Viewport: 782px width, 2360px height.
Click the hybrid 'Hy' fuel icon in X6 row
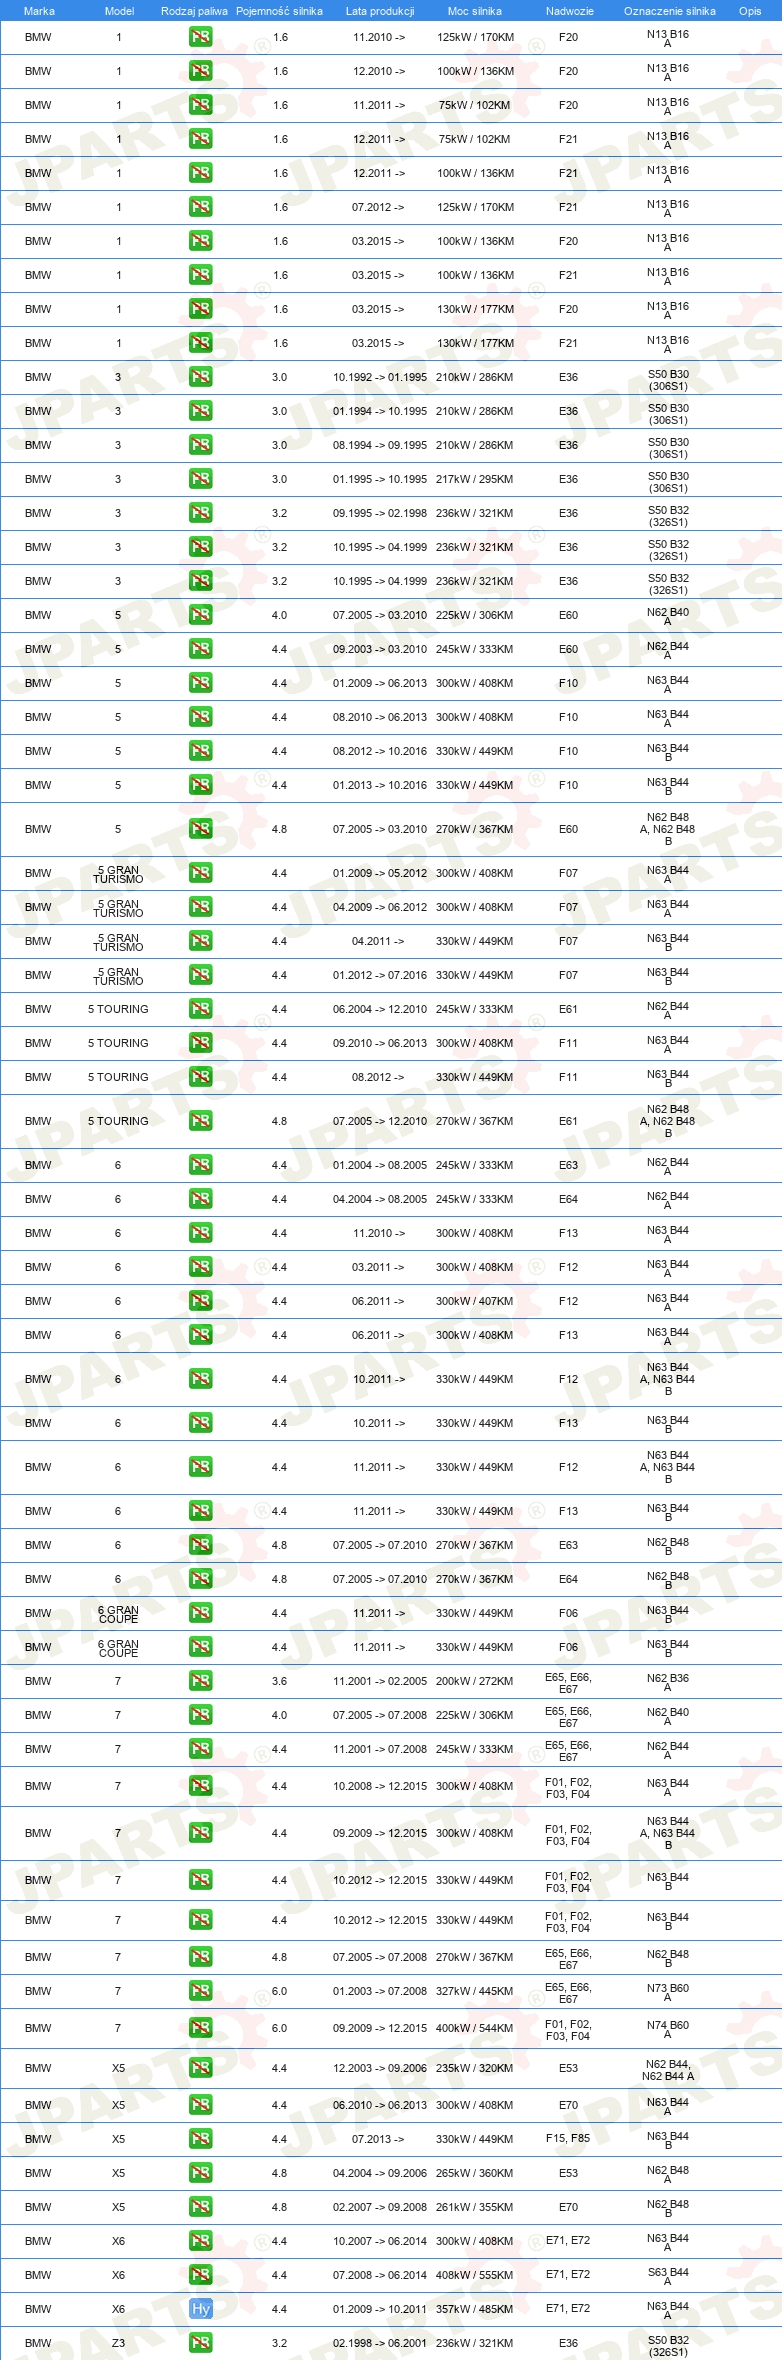coord(201,2309)
